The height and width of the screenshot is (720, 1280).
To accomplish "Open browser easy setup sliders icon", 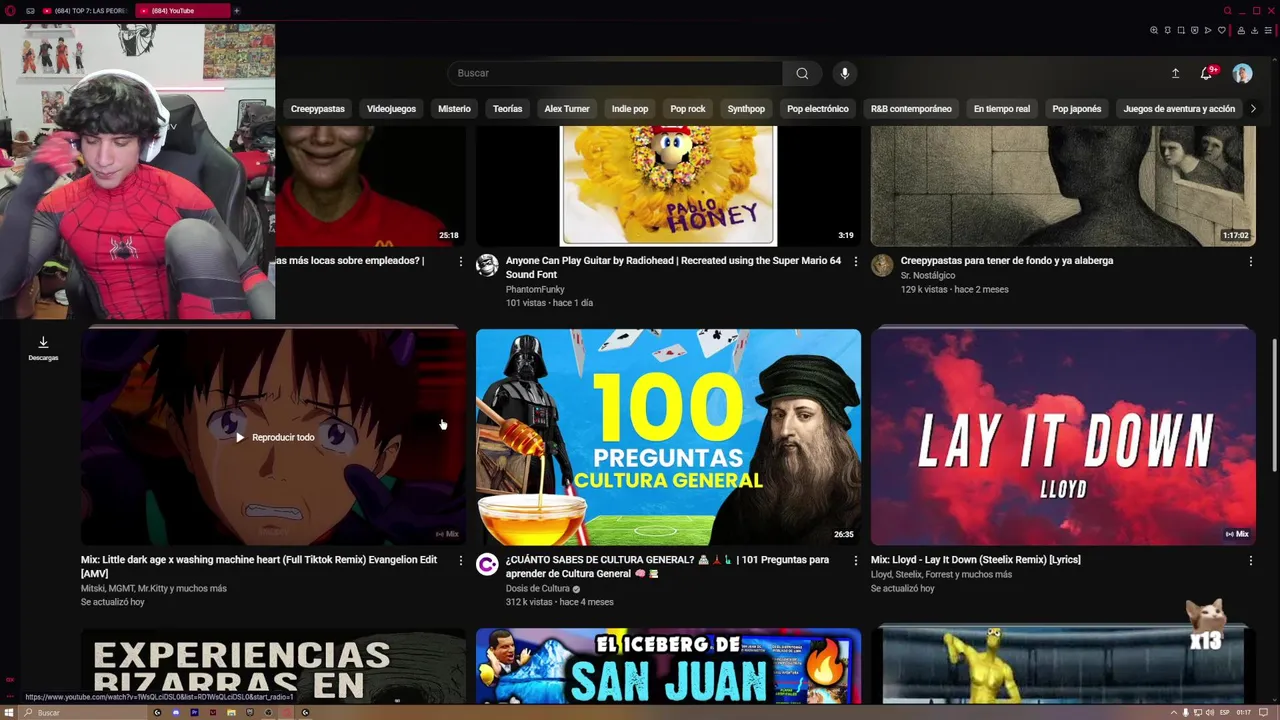I will pyautogui.click(x=1268, y=30).
